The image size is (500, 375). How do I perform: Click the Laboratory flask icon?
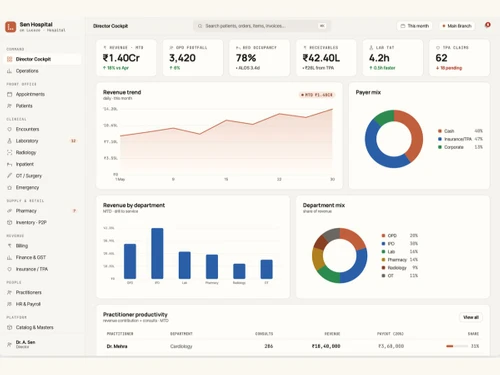[10, 141]
